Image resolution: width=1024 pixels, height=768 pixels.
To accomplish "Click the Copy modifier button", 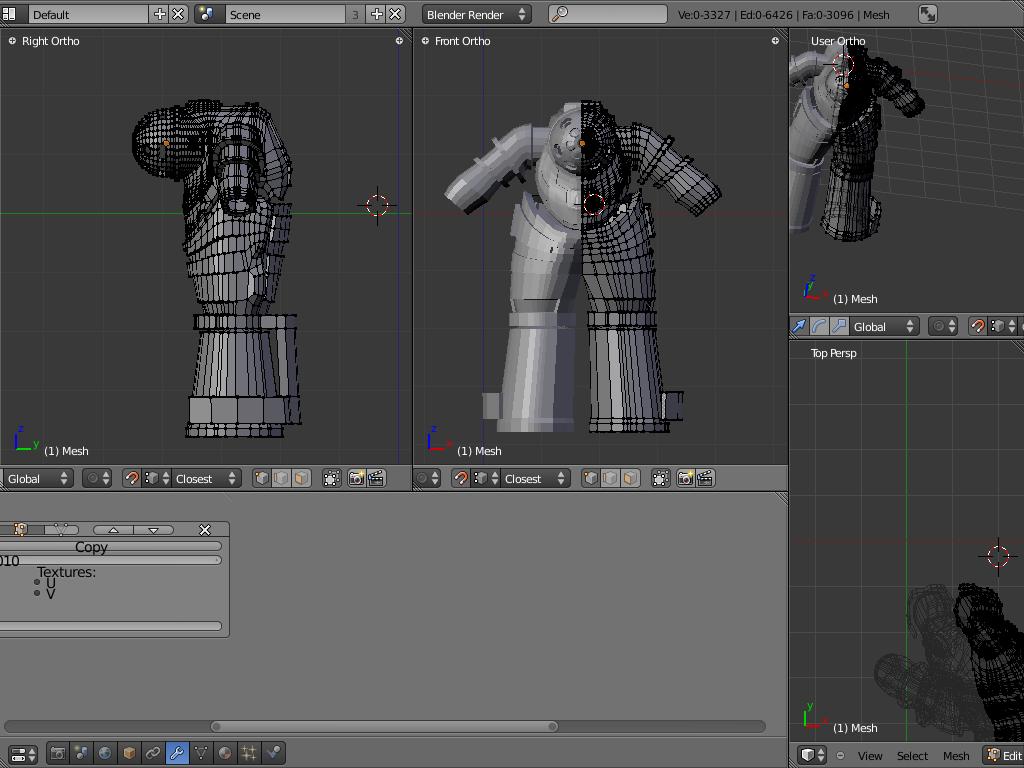I will [110, 547].
